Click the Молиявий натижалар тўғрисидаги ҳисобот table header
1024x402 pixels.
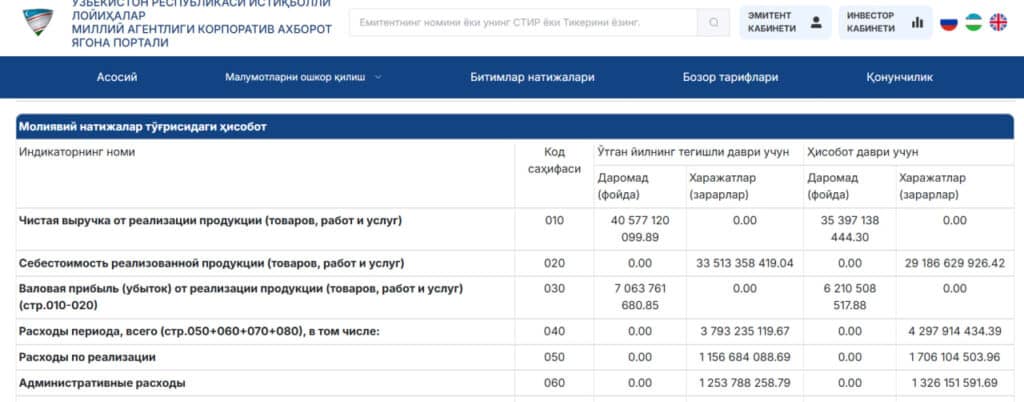pos(142,127)
